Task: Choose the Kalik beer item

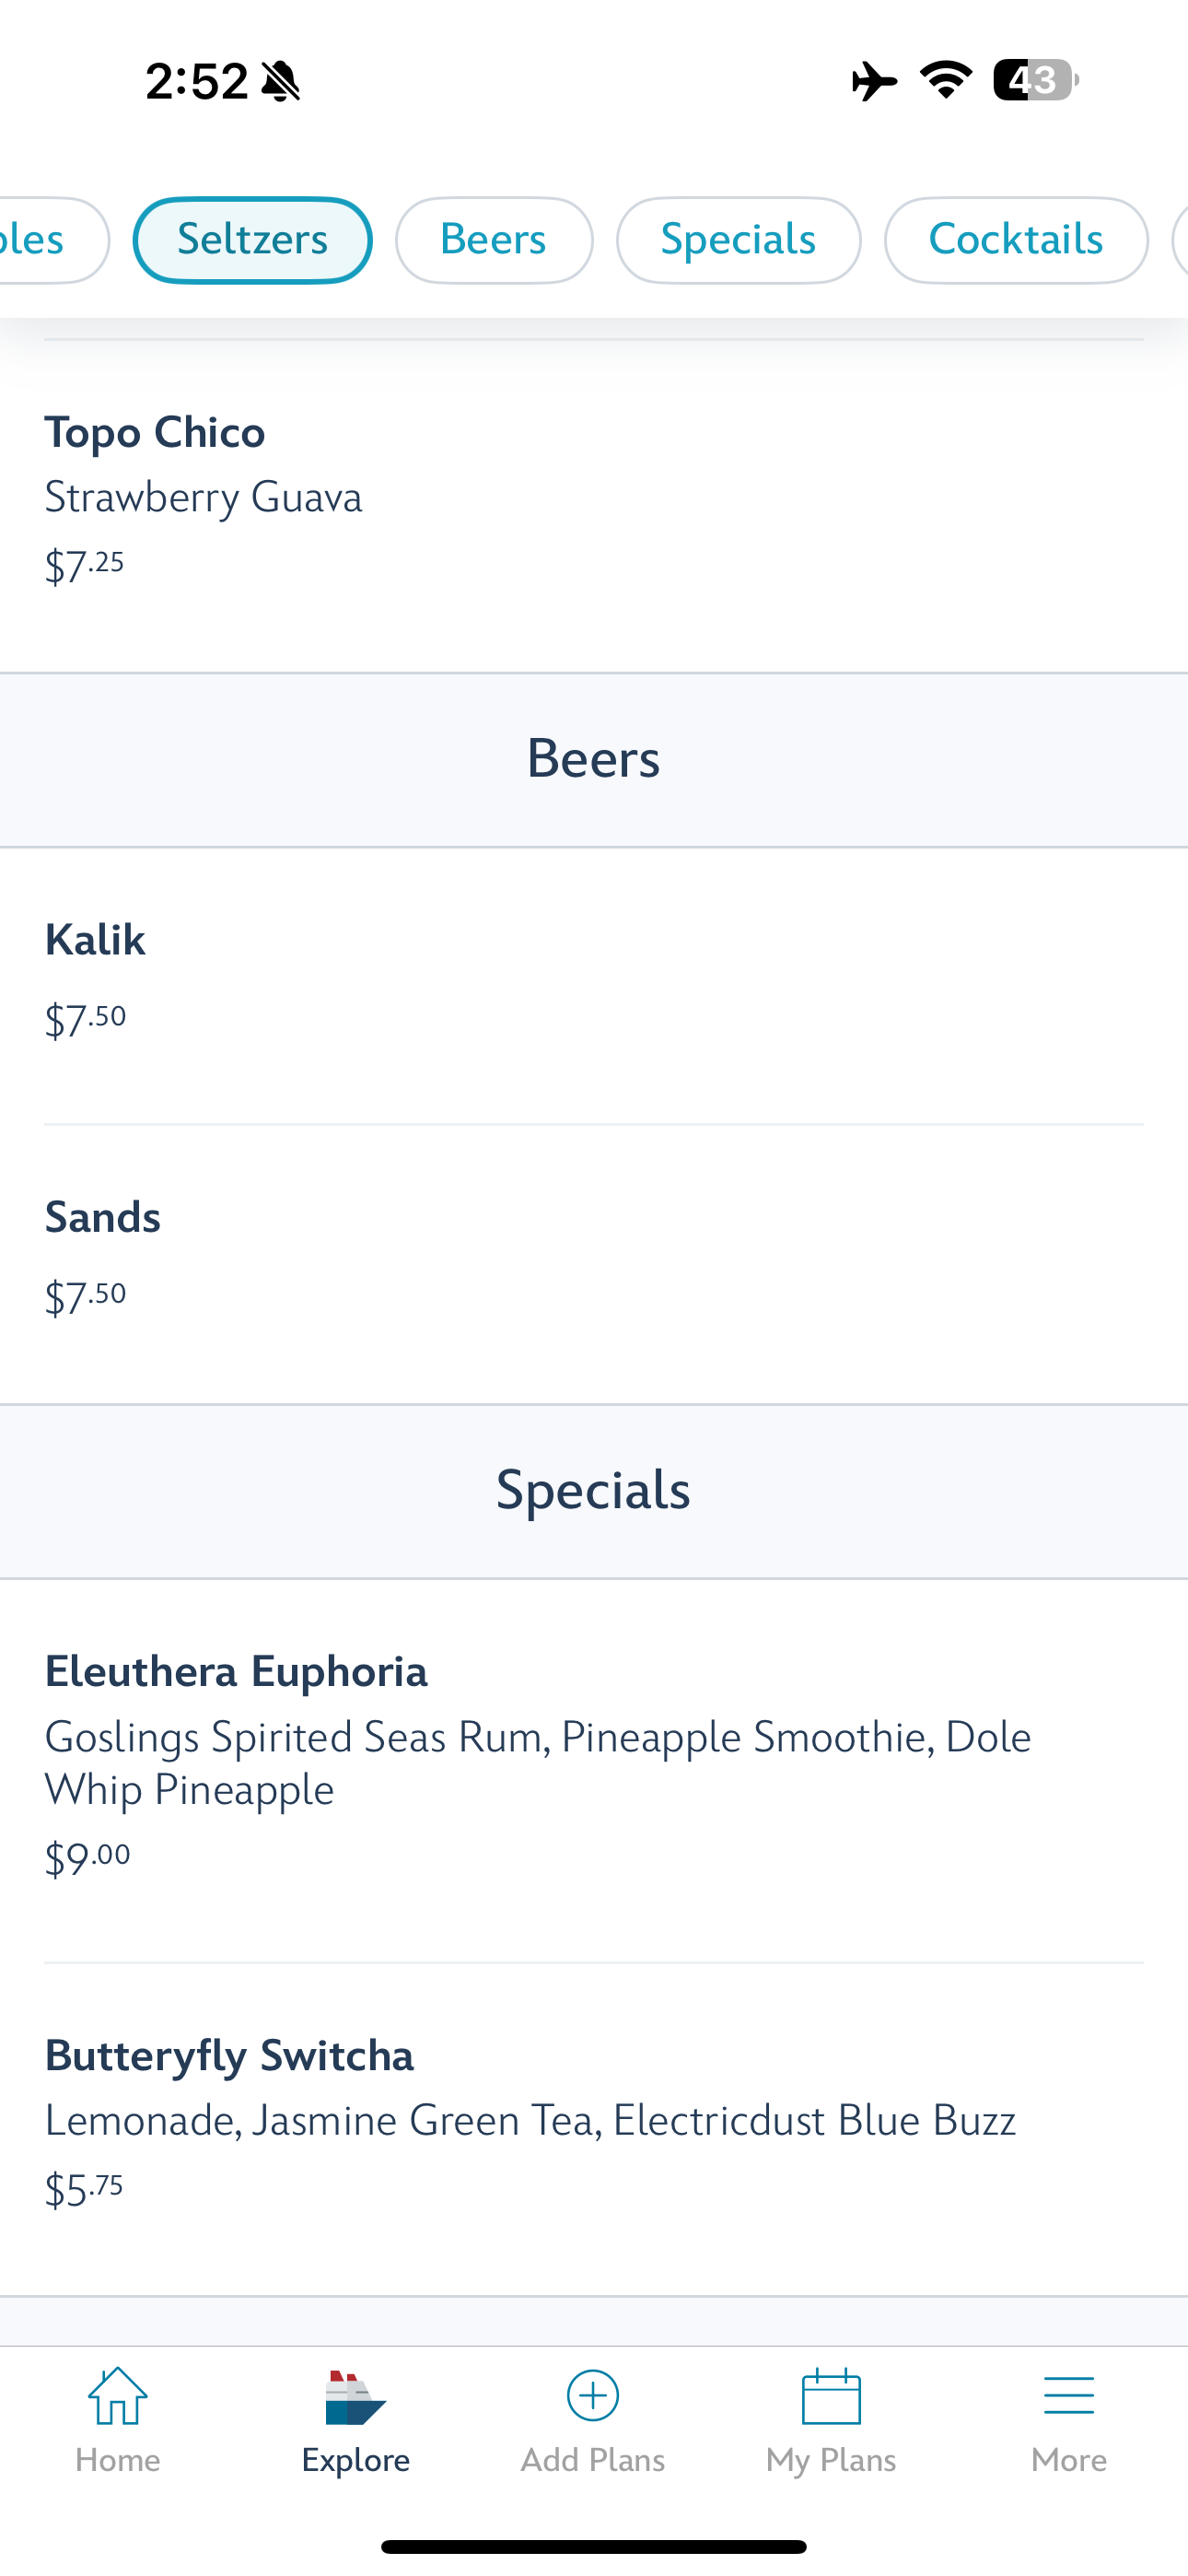Action: pos(594,986)
